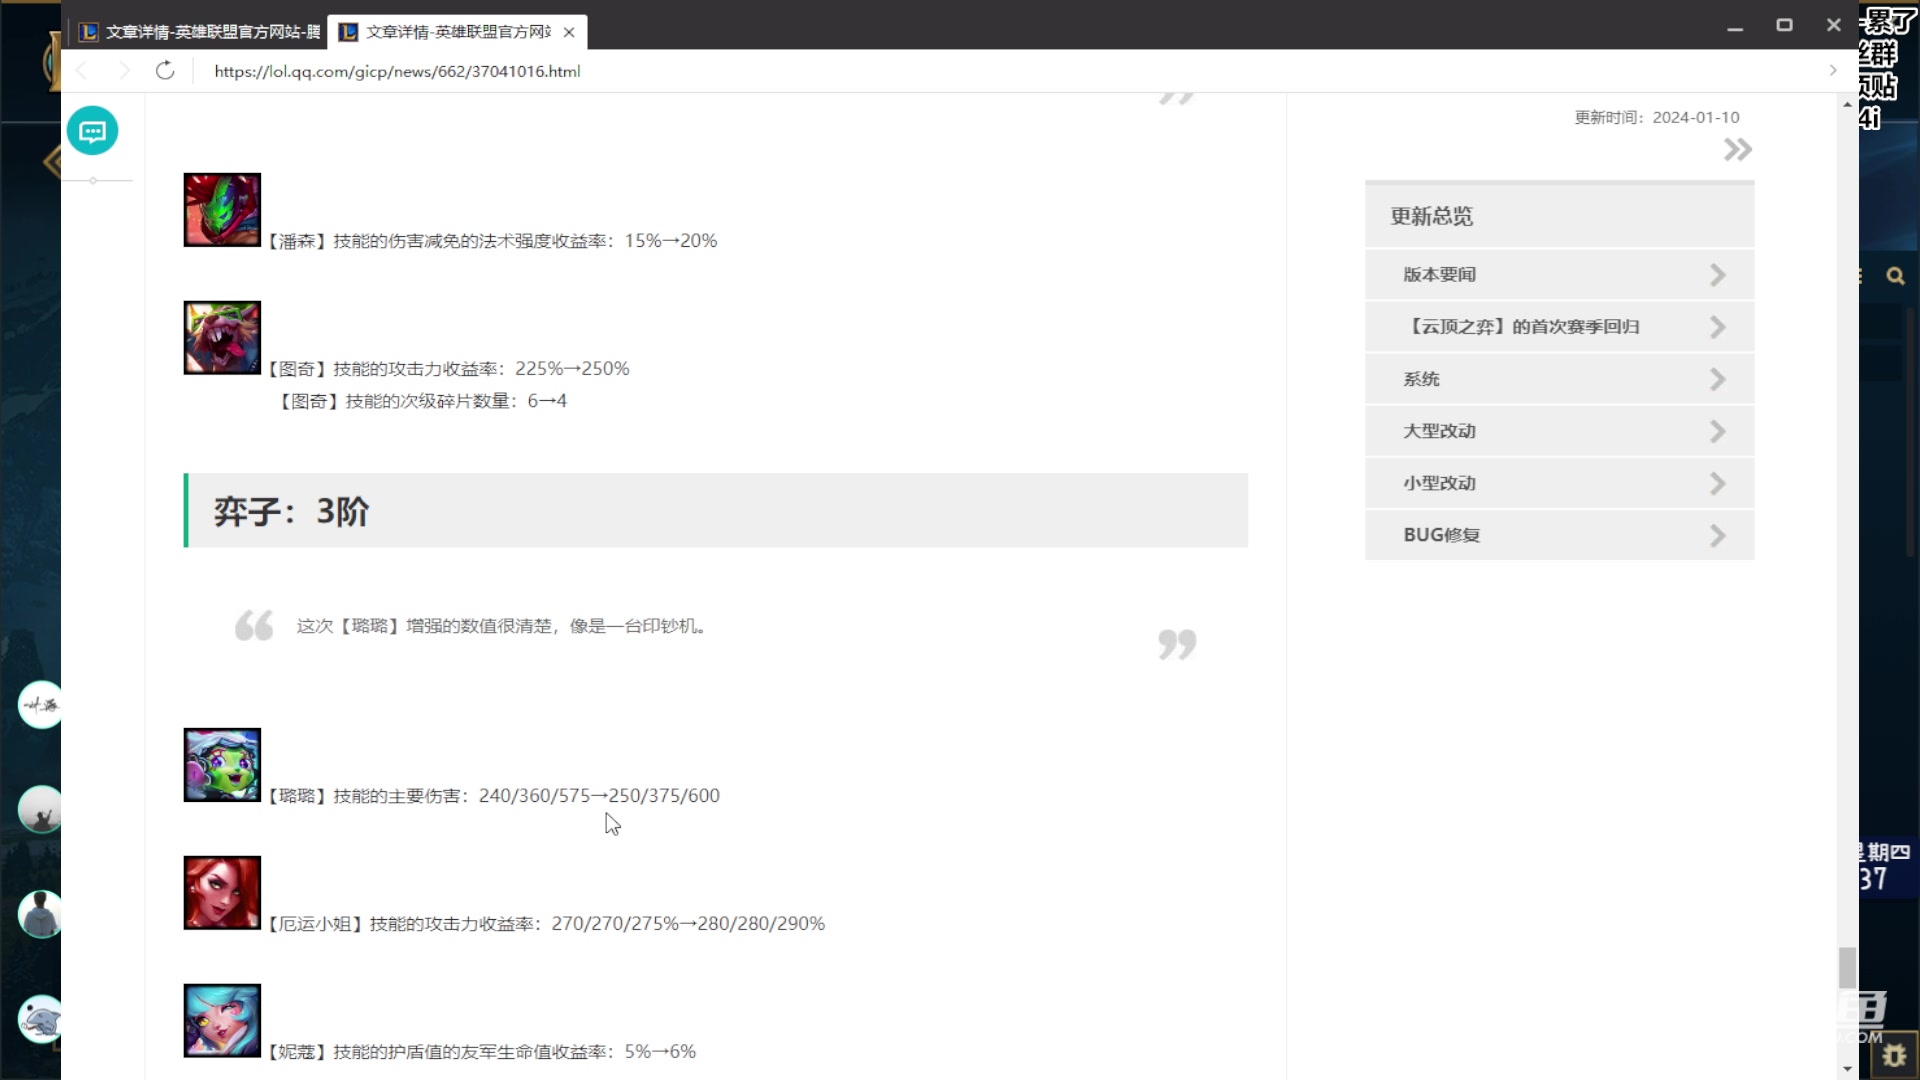Click the chevron next to BUG修复
This screenshot has width=1920, height=1080.
click(1718, 535)
